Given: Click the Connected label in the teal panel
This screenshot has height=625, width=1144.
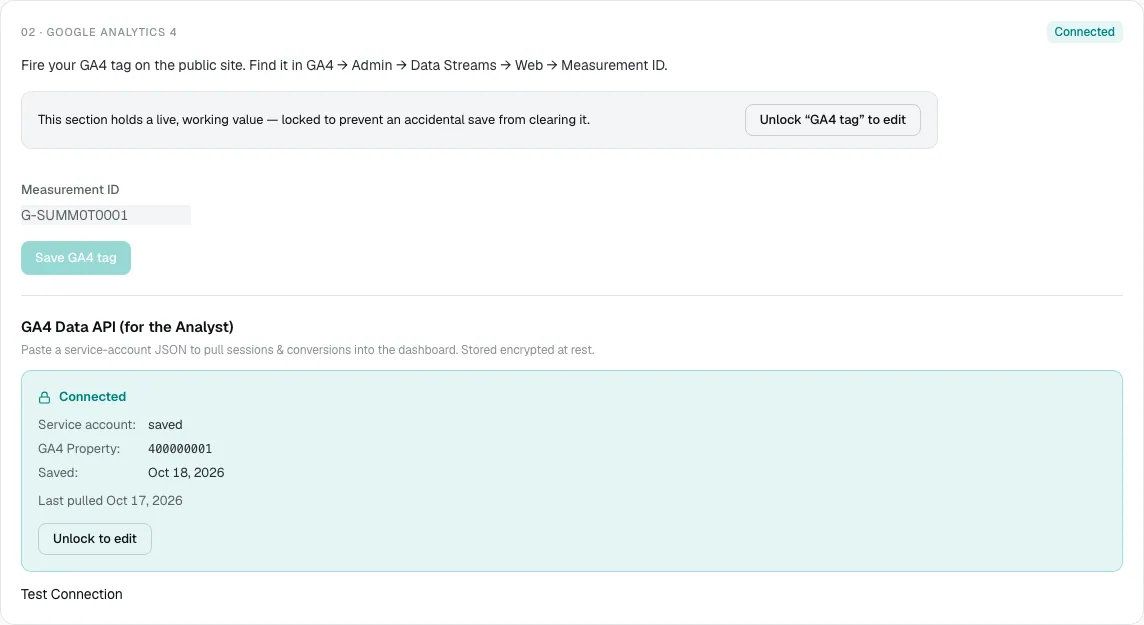Looking at the screenshot, I should click(x=93, y=397).
